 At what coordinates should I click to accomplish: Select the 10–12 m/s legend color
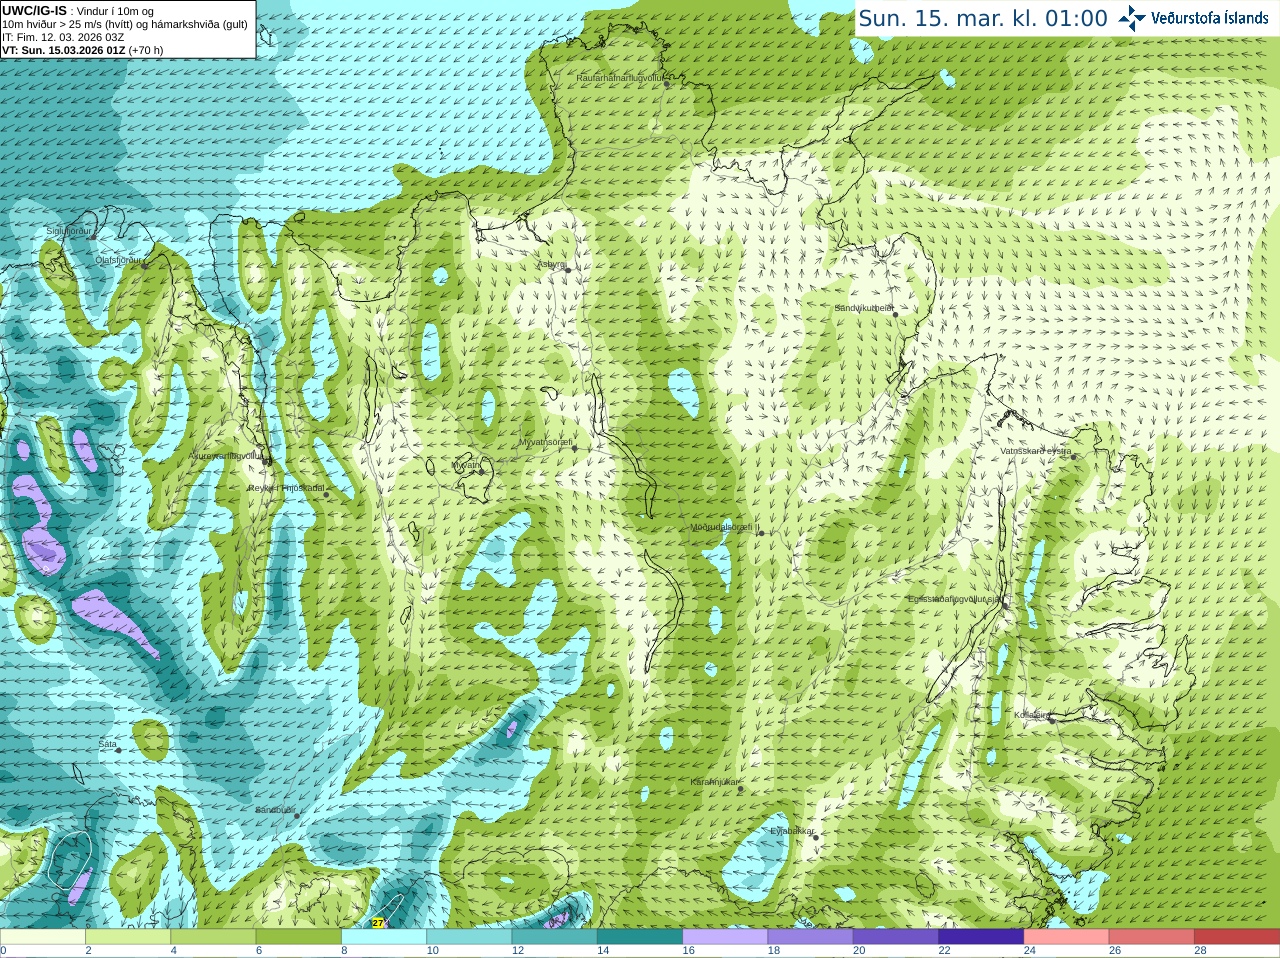469,937
